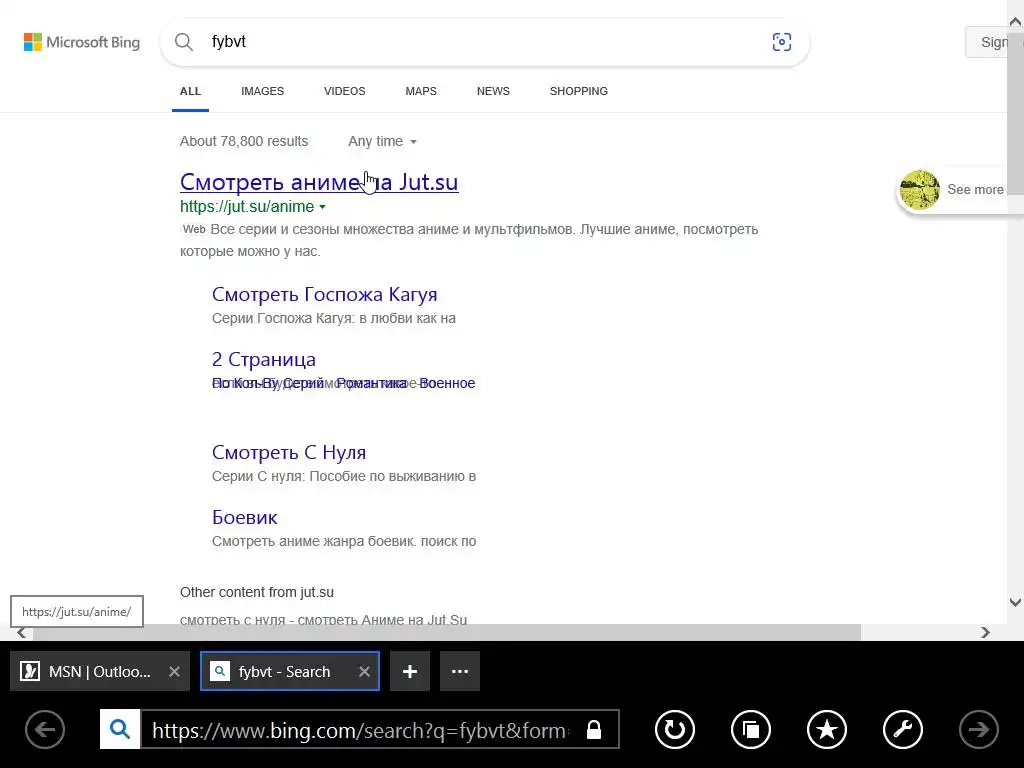
Task: Click the смотреть с нуля - смотреть Аниме link
Action: click(x=323, y=619)
